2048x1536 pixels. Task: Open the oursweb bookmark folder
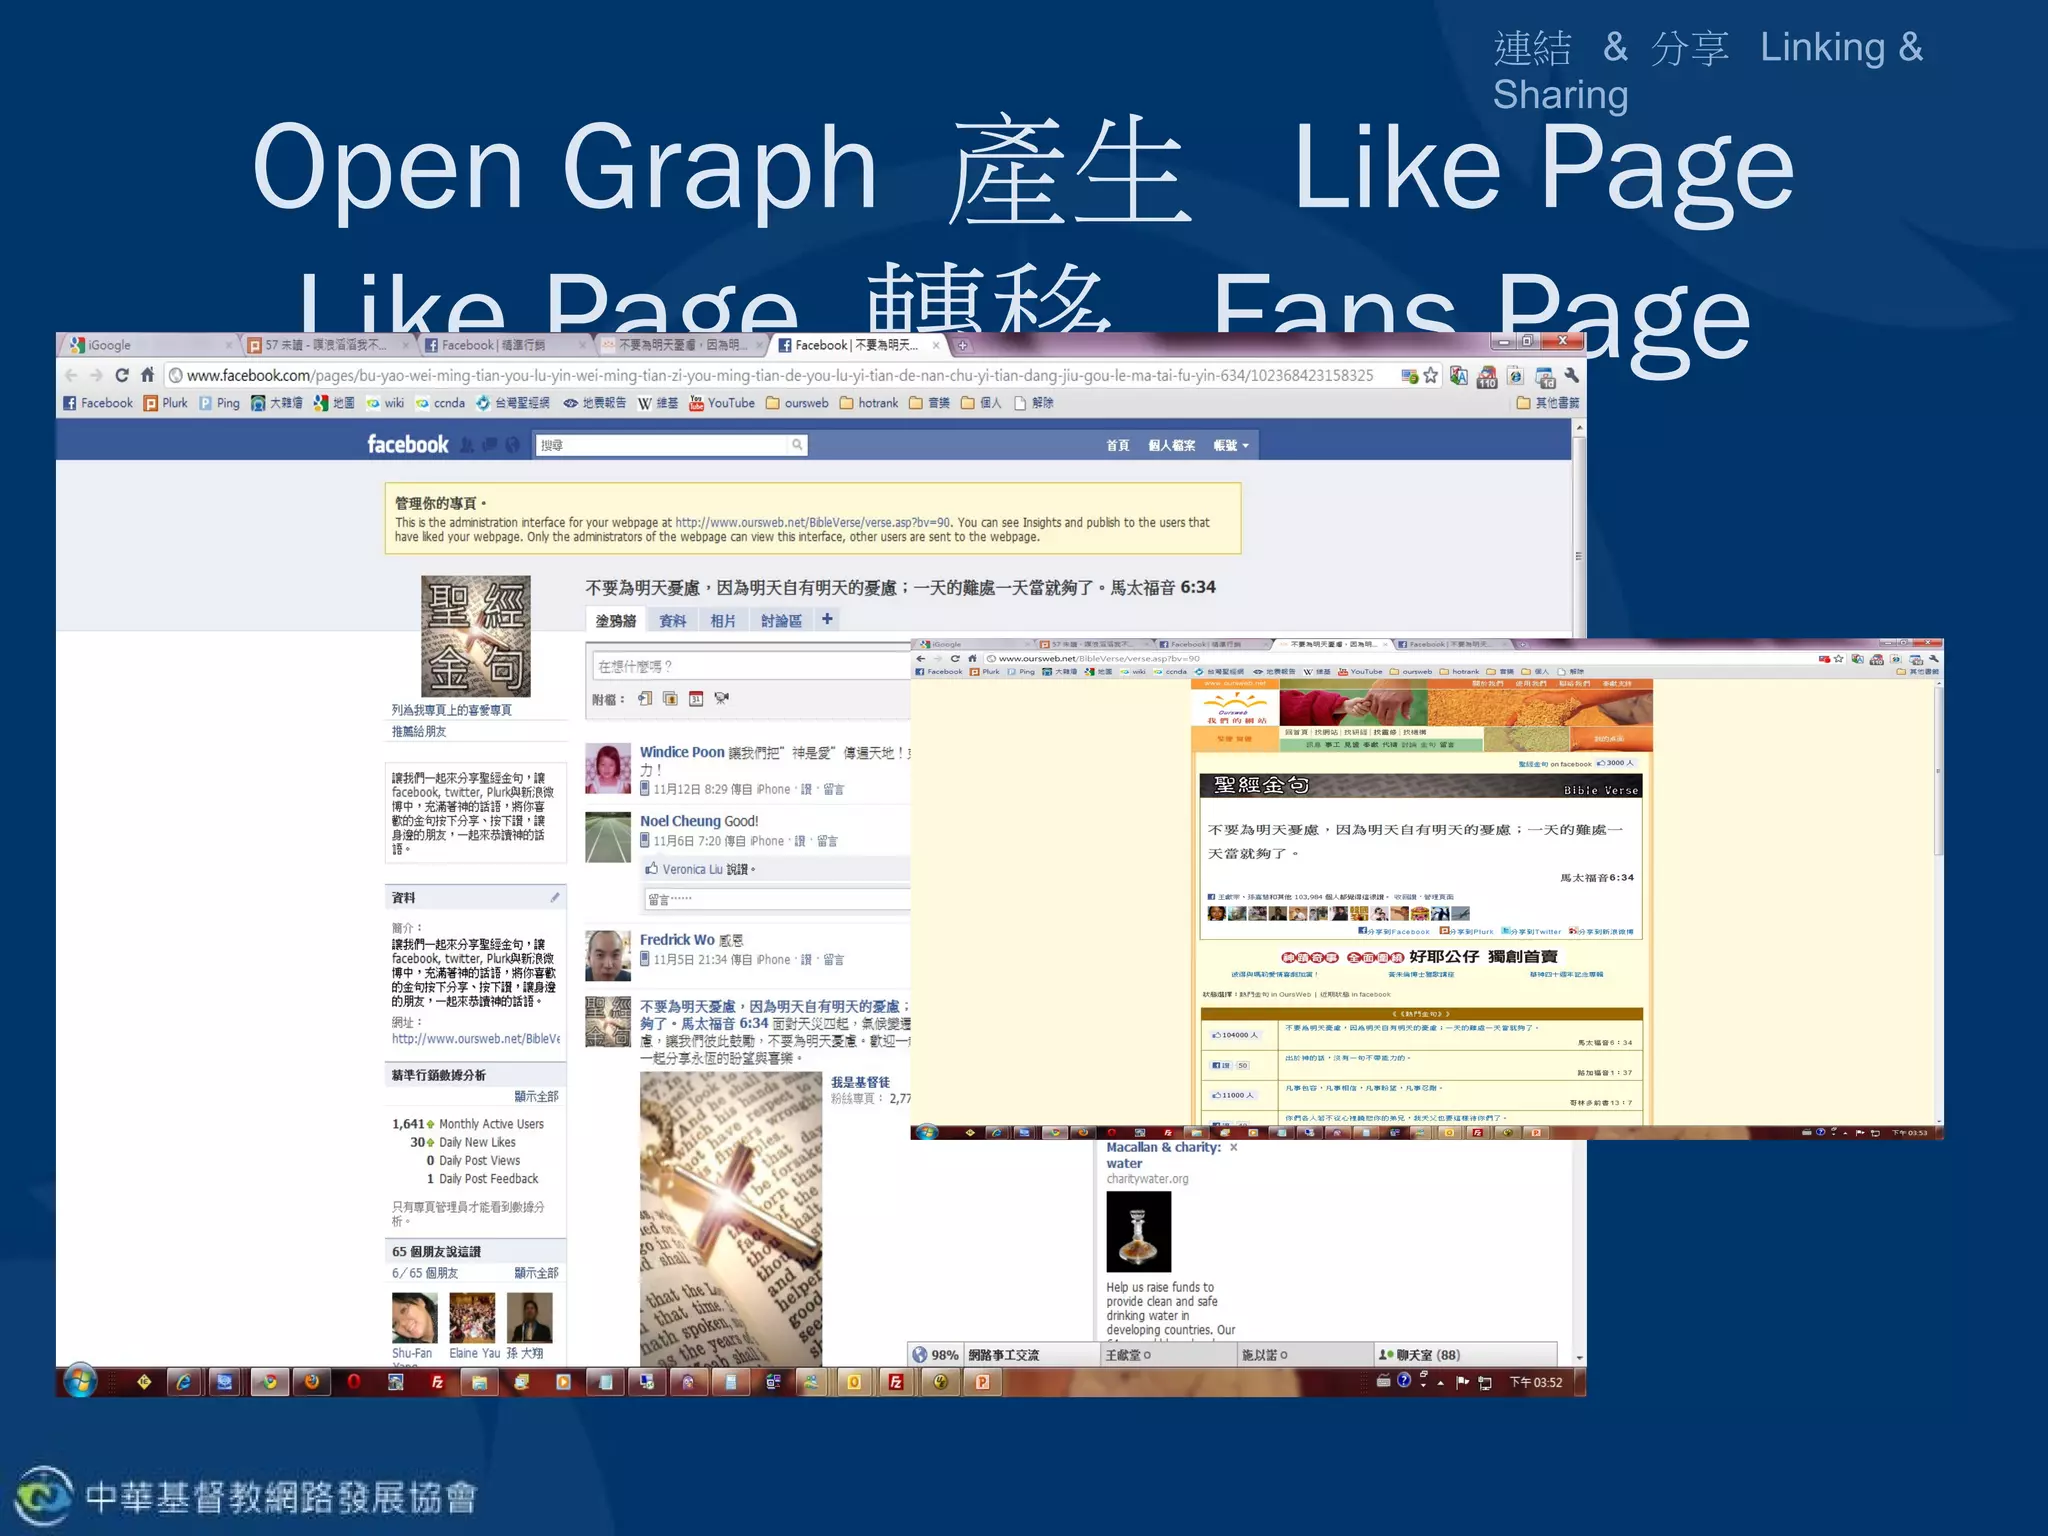797,403
